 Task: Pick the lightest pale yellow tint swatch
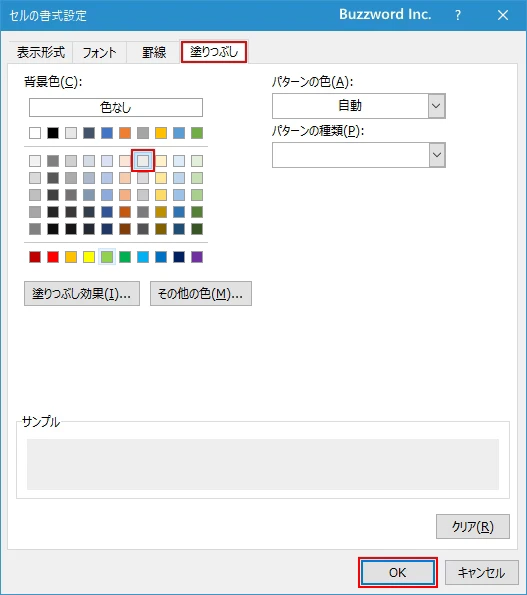pos(161,161)
